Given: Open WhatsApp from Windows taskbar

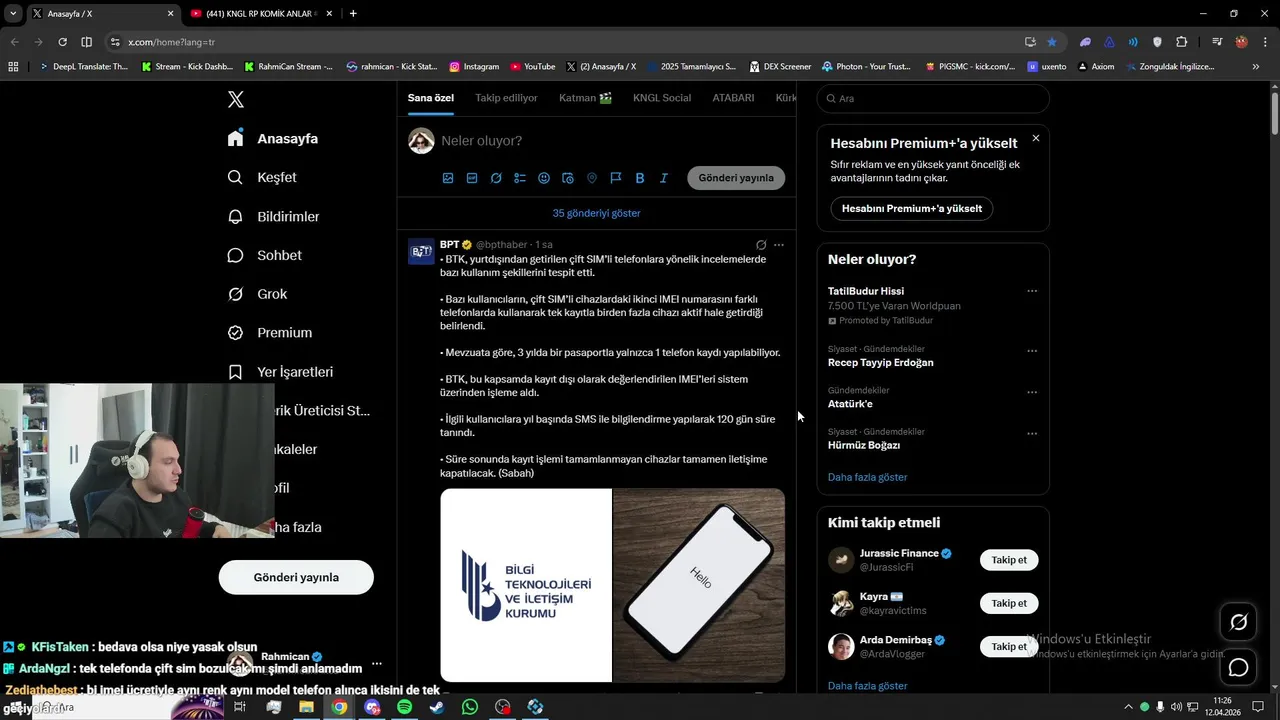Looking at the screenshot, I should point(470,707).
